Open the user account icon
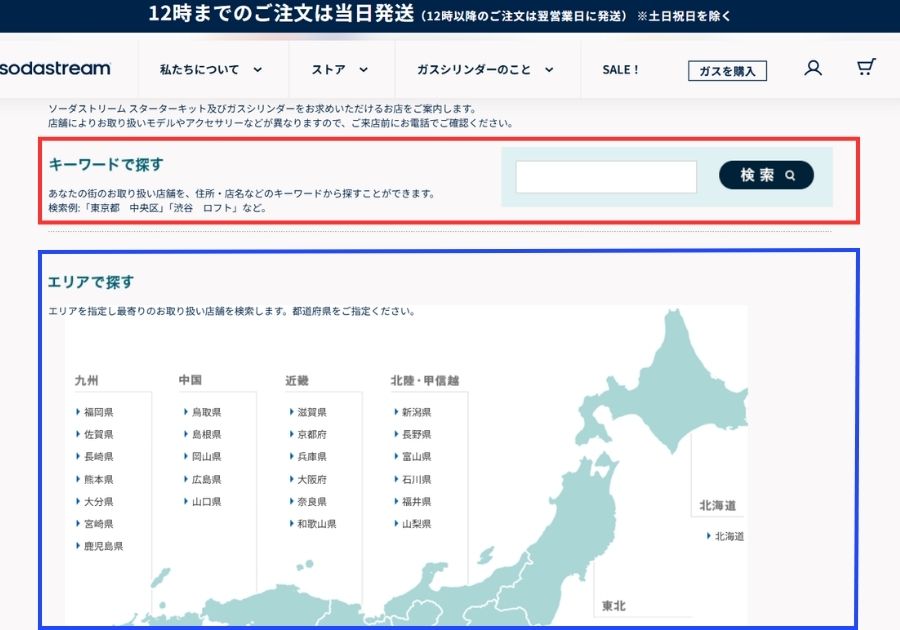The width and height of the screenshot is (900, 630). click(x=813, y=68)
